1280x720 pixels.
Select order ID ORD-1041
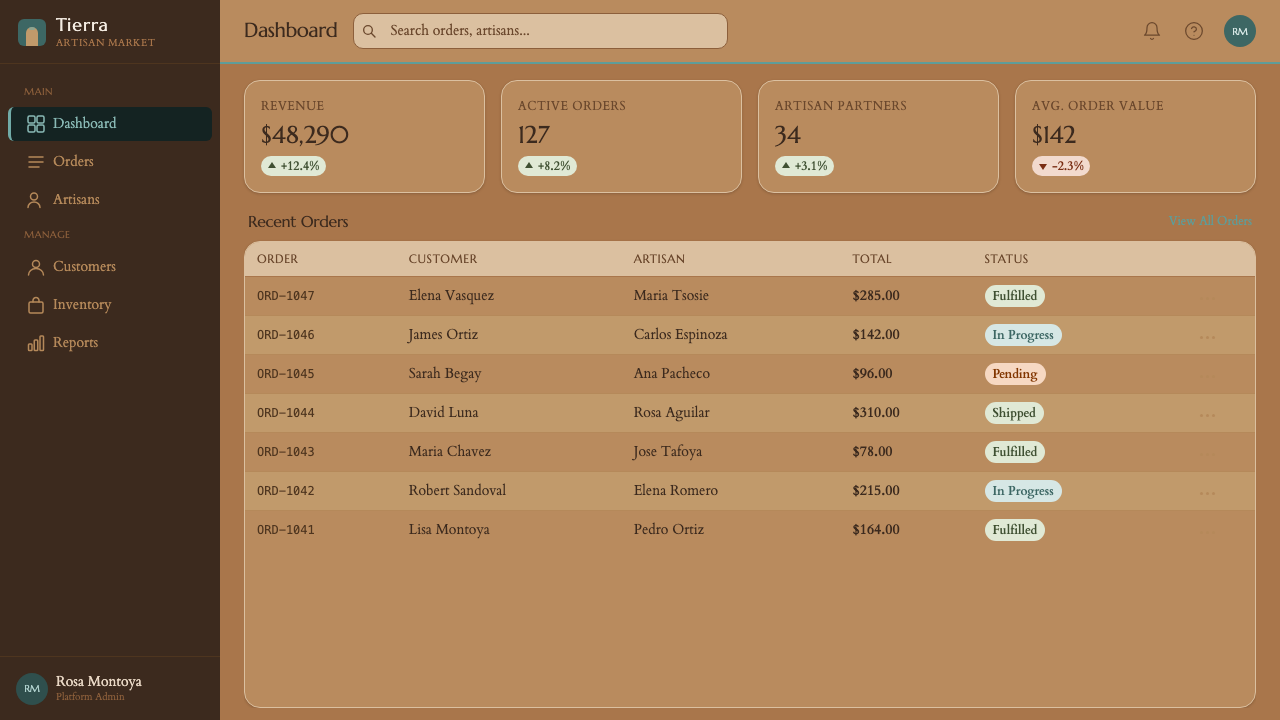tap(286, 530)
